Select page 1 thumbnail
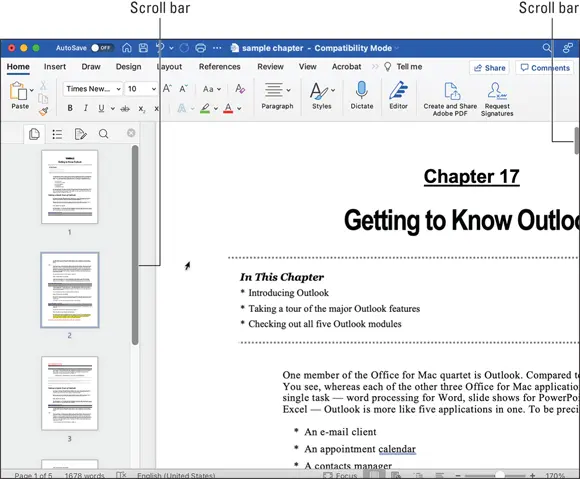 point(70,187)
